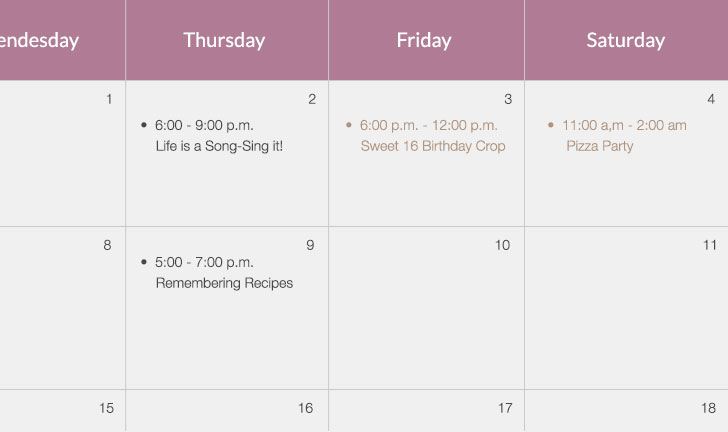Click the Wednesday column header

[39, 40]
